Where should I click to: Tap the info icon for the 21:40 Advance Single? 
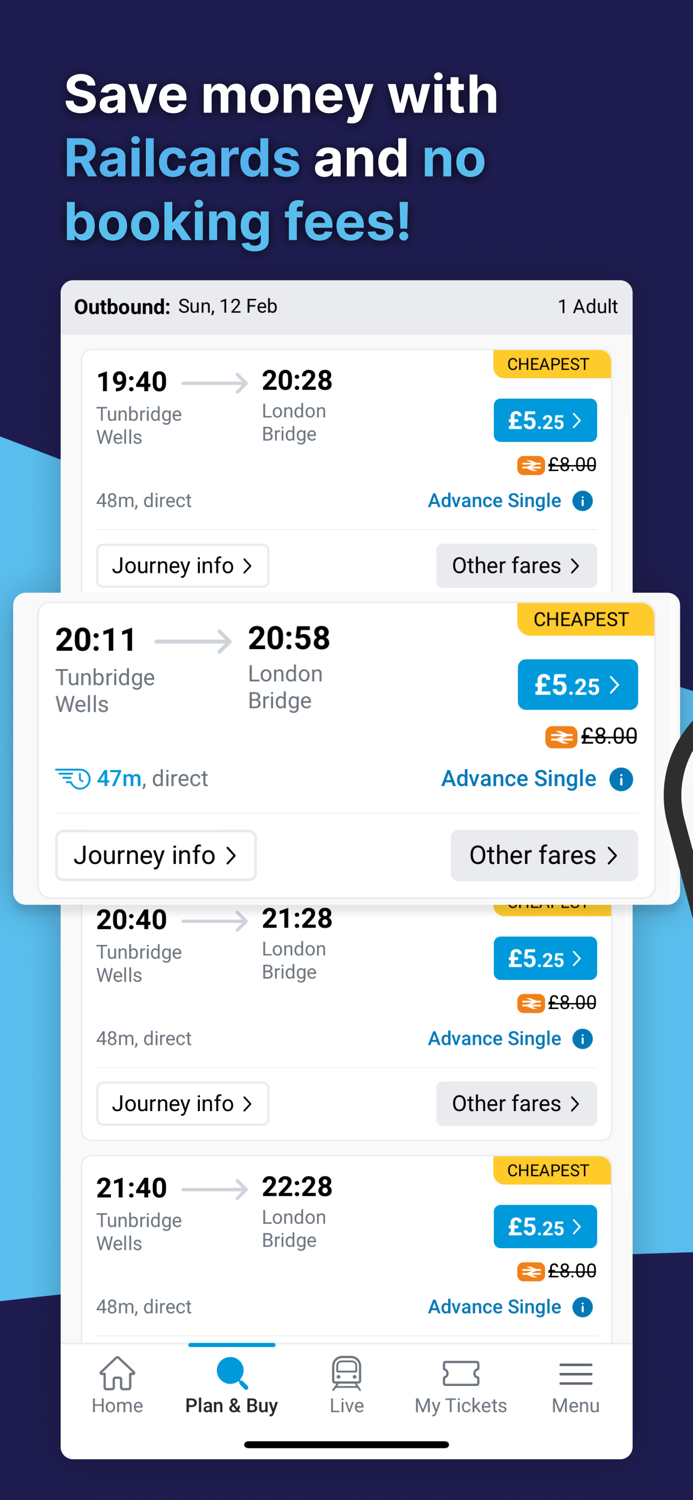pyautogui.click(x=582, y=1307)
